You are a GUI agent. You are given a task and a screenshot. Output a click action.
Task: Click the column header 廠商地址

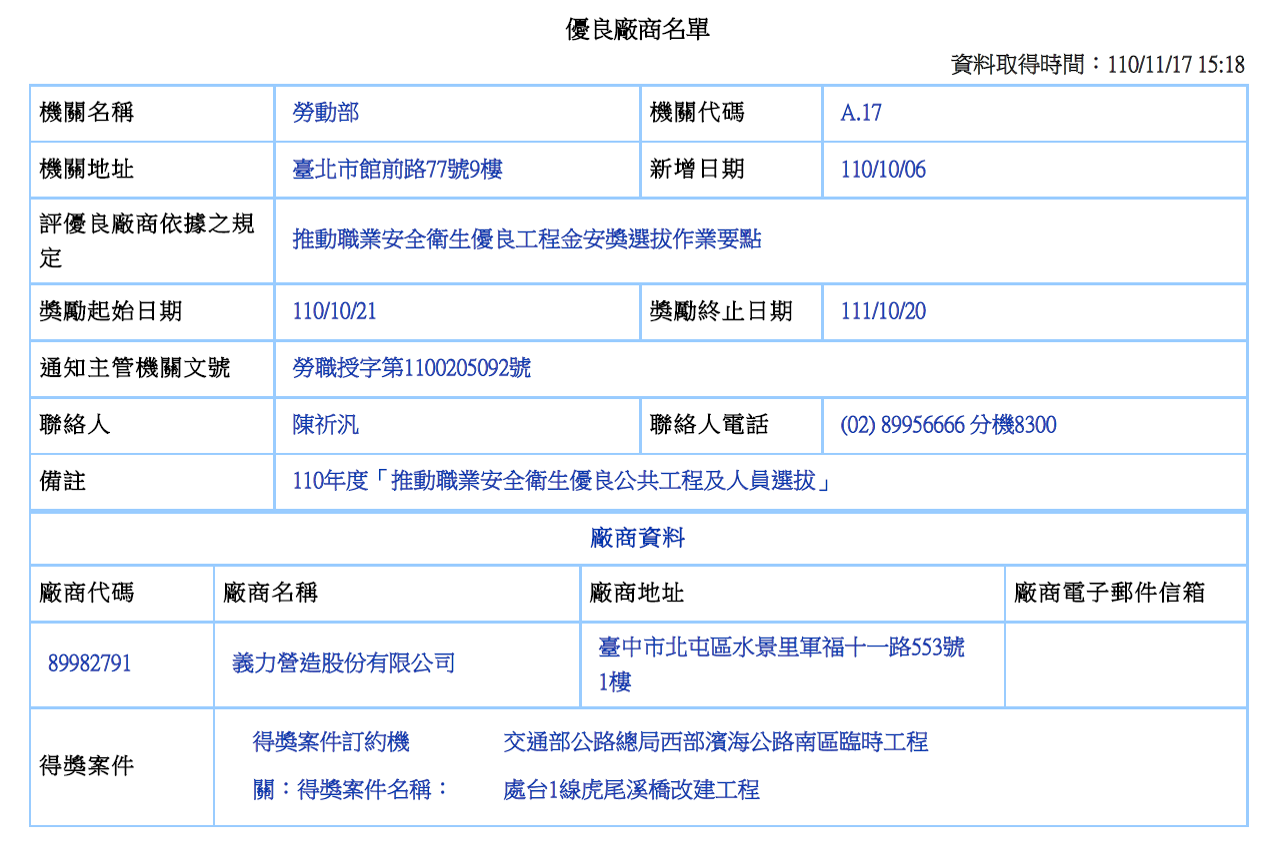tap(637, 594)
